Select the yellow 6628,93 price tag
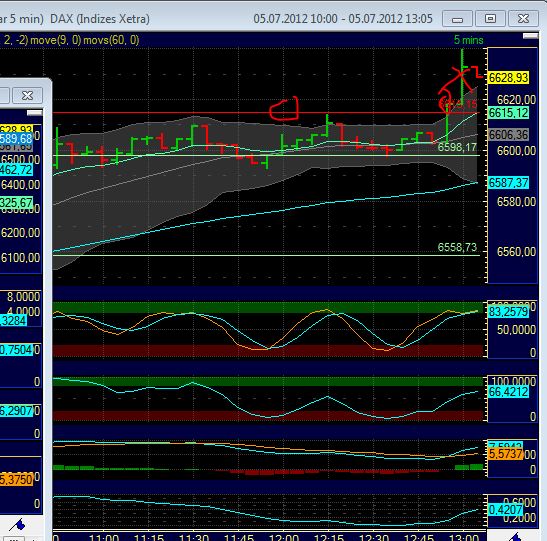547x541 pixels. (508, 77)
